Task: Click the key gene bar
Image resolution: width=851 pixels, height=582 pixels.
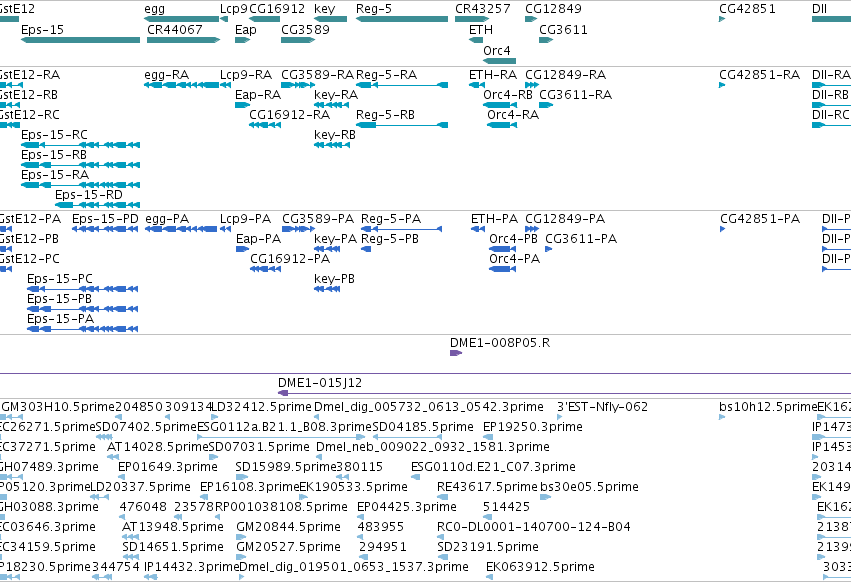Action: coord(331,19)
